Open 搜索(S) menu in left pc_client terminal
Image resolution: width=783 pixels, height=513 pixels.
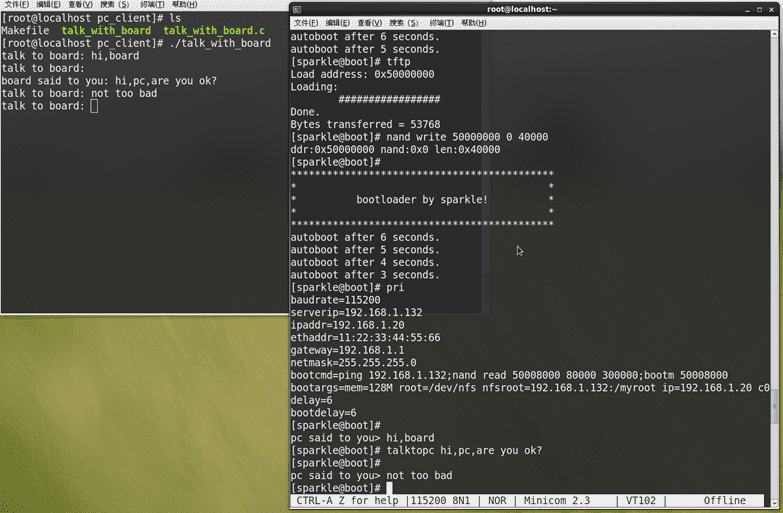(x=115, y=5)
